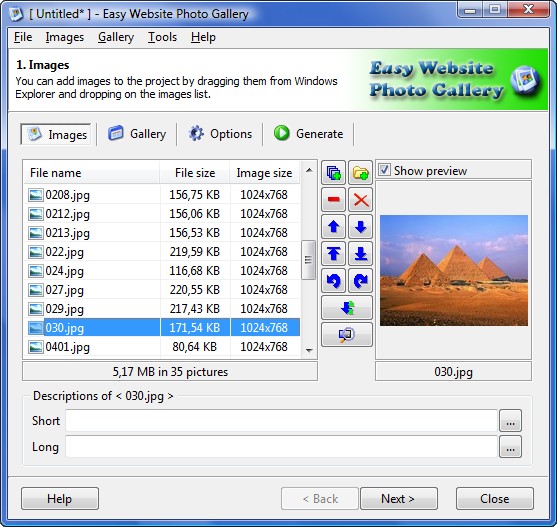Image resolution: width=557 pixels, height=527 pixels.
Task: Clear all images with red X button
Action: pyautogui.click(x=360, y=200)
